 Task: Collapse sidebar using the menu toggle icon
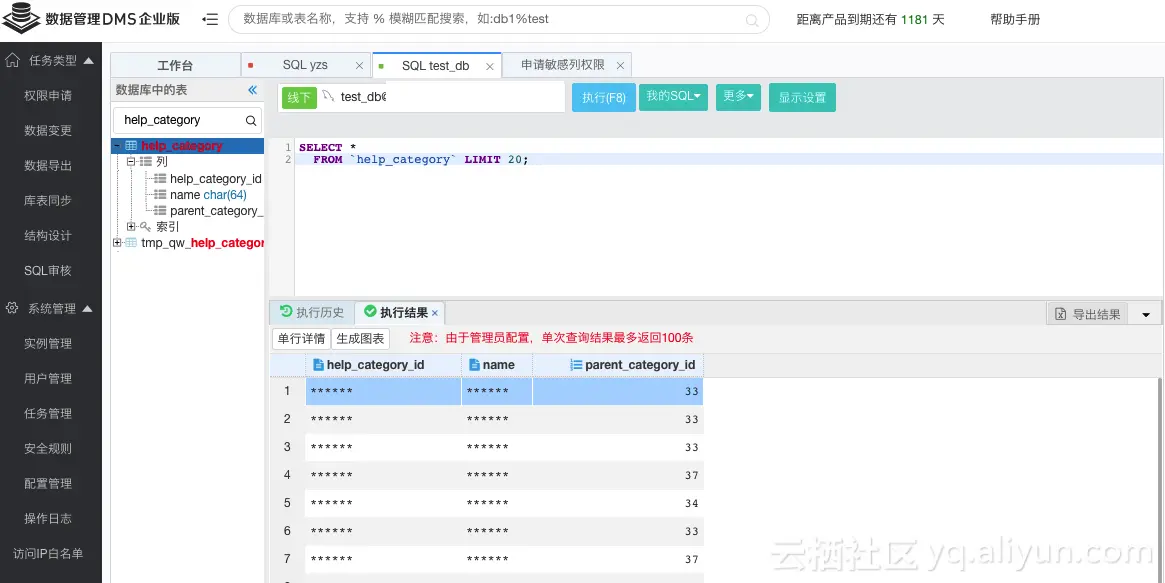(x=210, y=20)
